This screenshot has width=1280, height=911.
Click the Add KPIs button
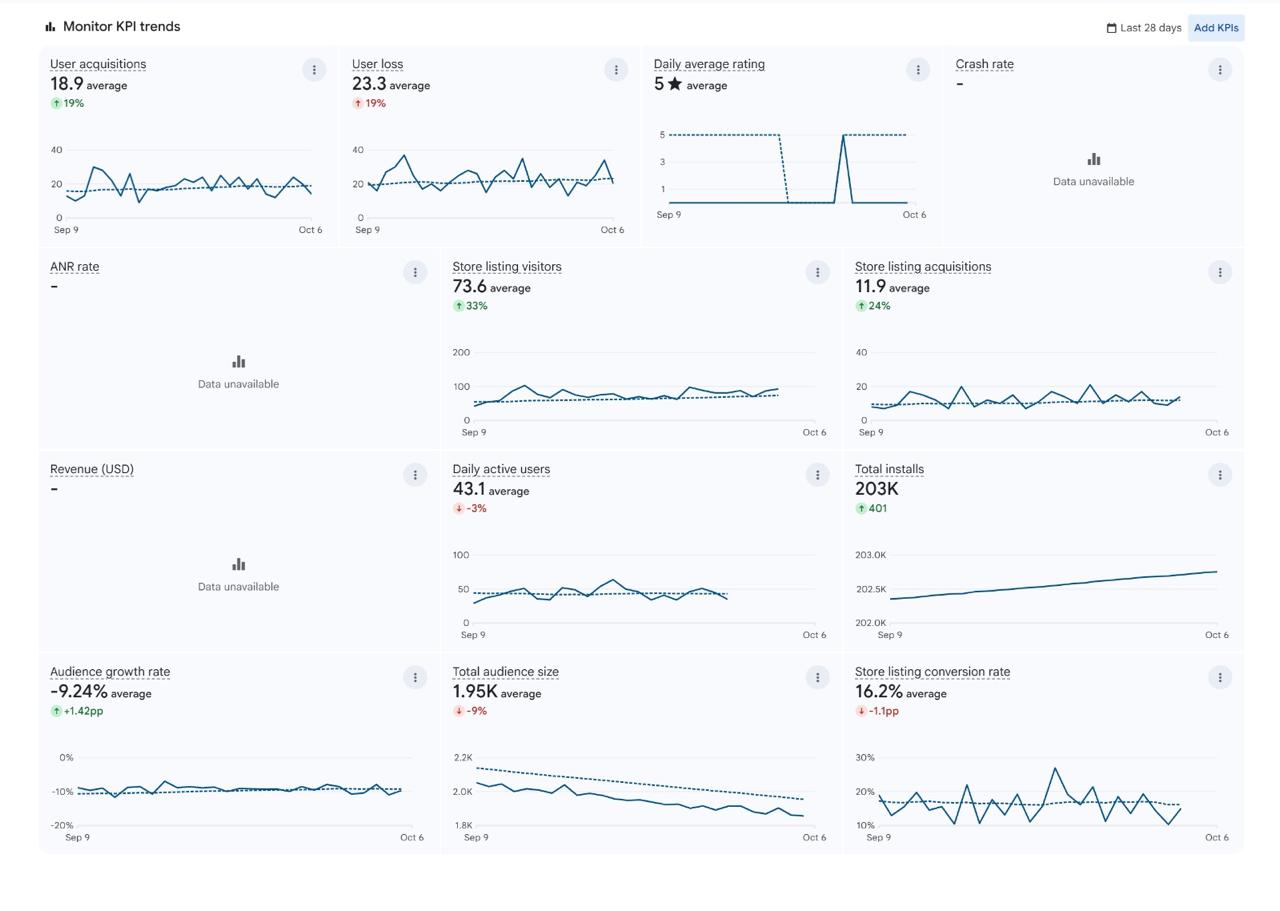pyautogui.click(x=1216, y=28)
